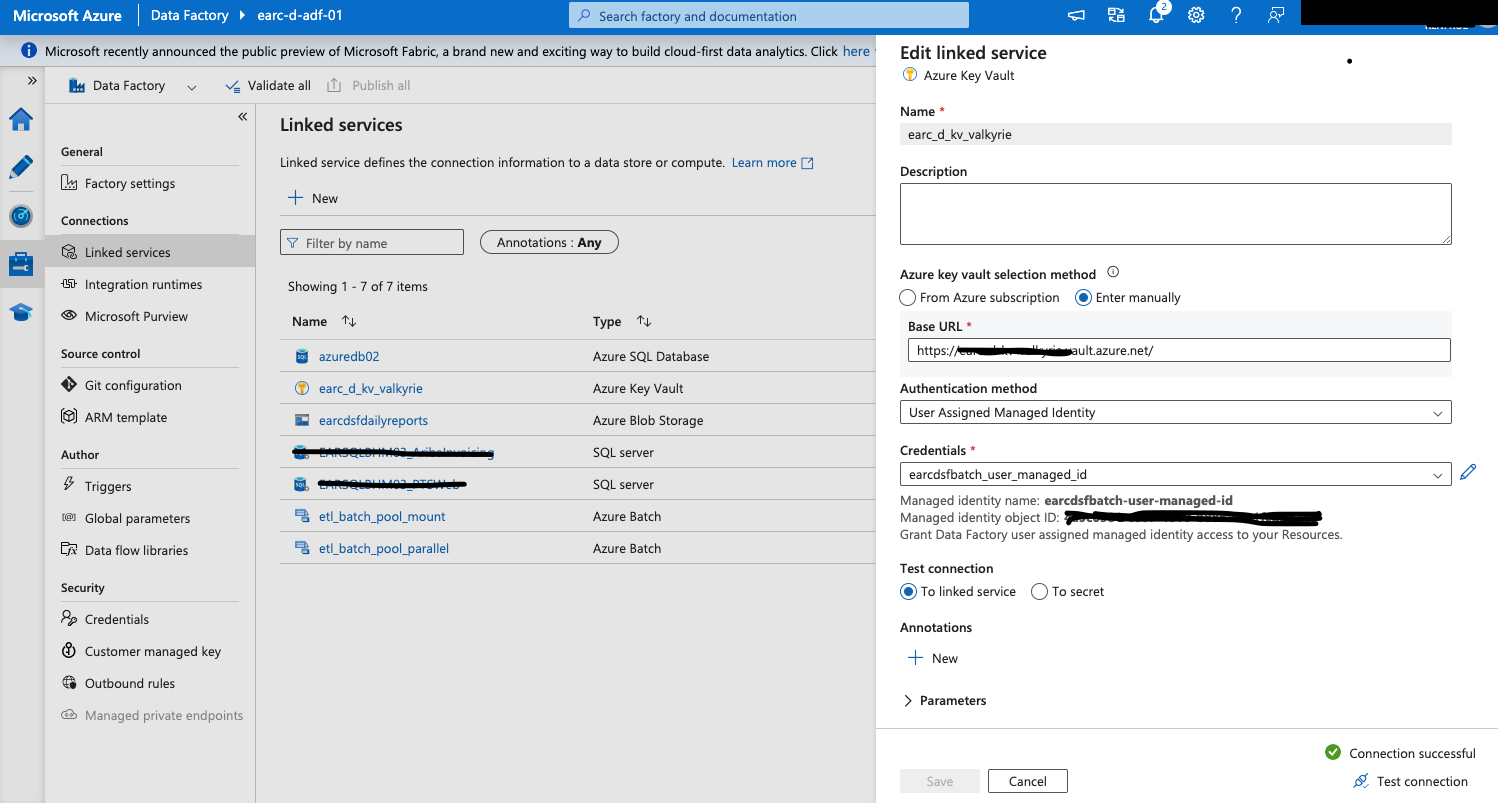The height and width of the screenshot is (803, 1498).
Task: Click info icon next to key vault selection method
Action: tap(1113, 272)
